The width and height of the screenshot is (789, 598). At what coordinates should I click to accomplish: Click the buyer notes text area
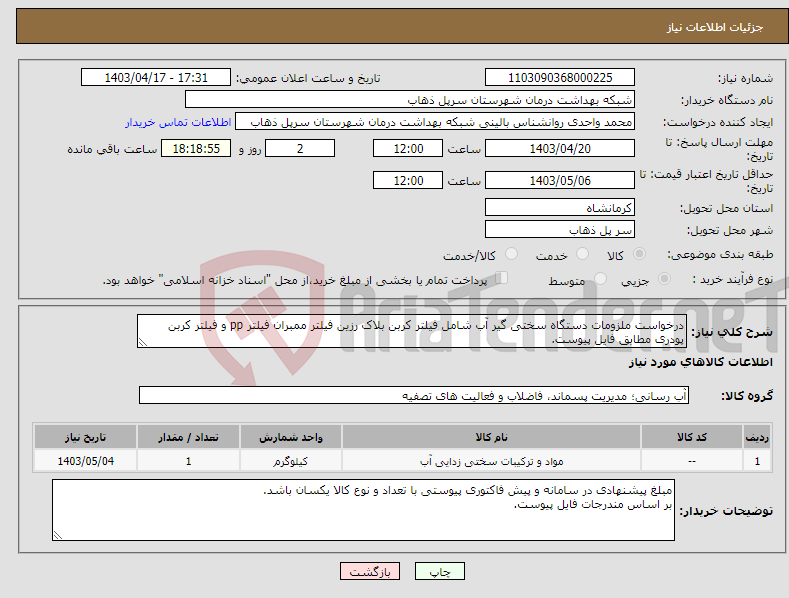(363, 510)
